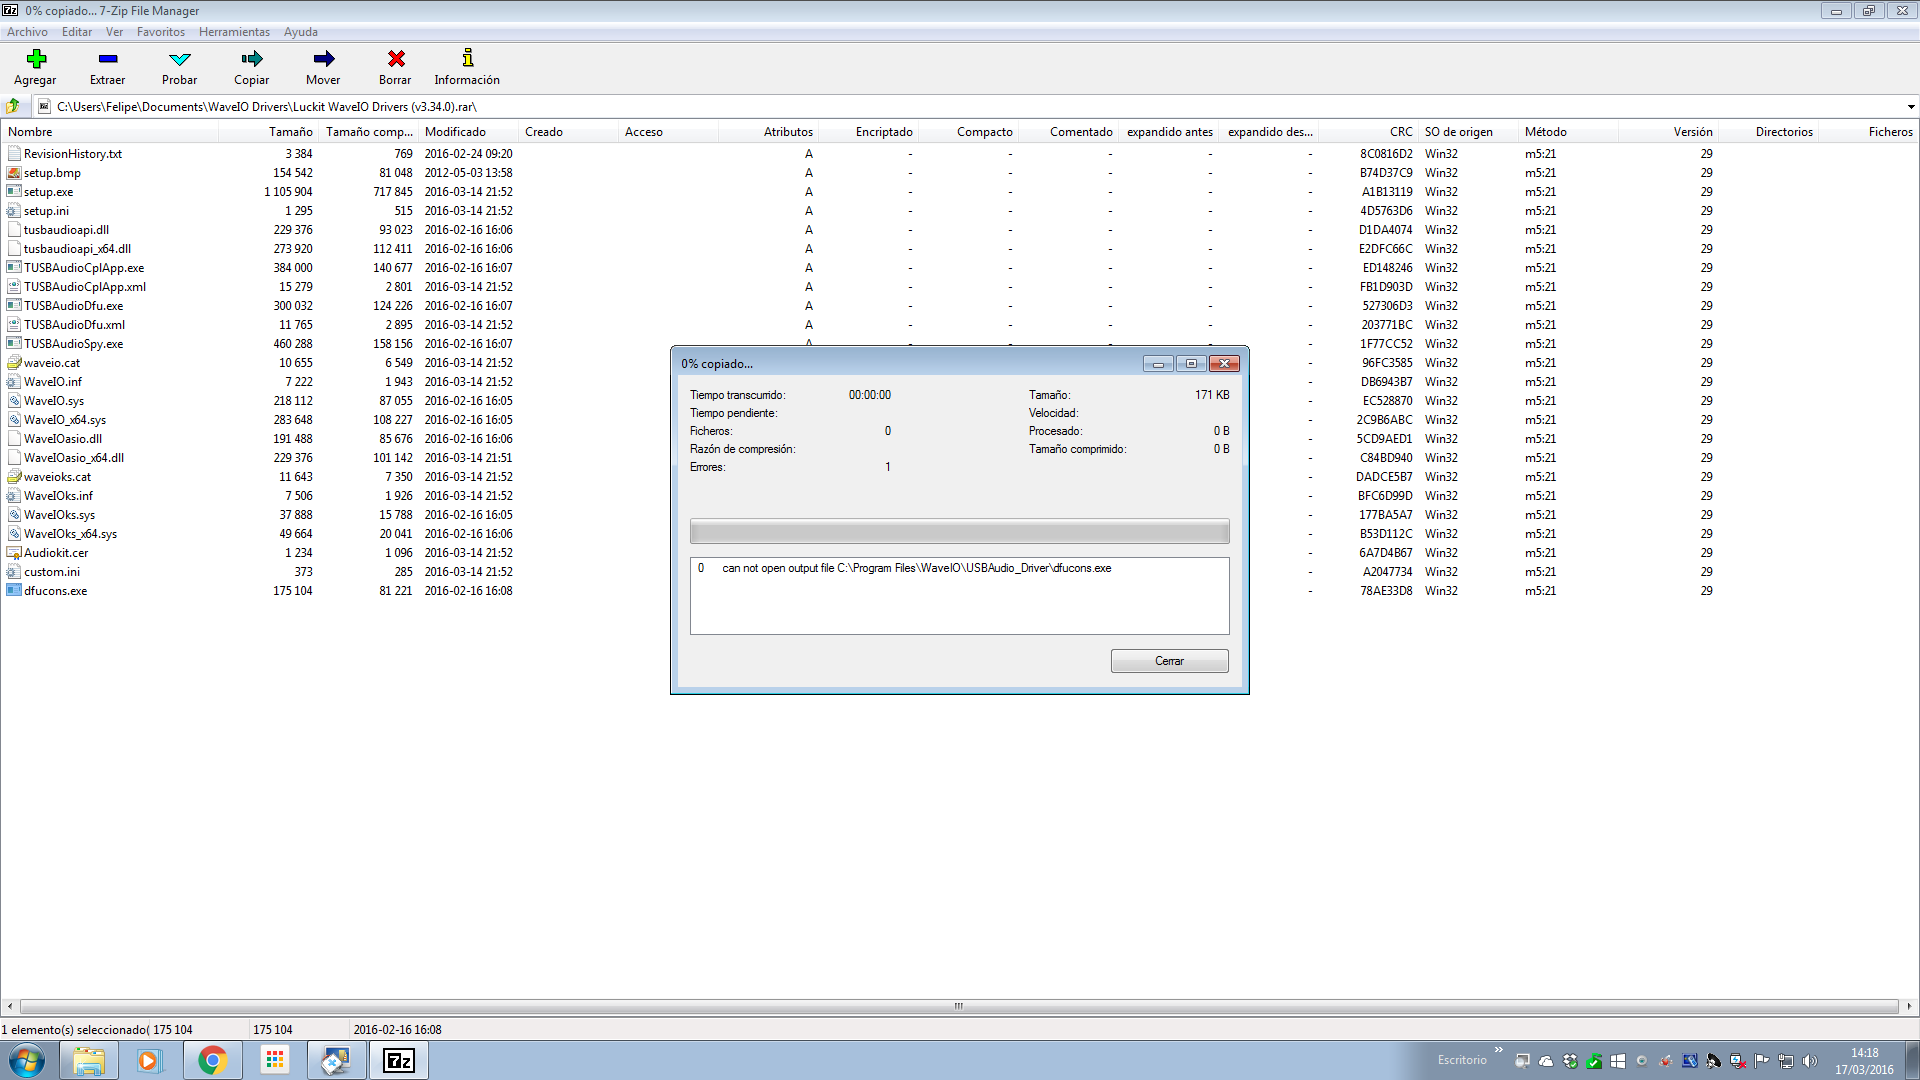
Task: Expand the address bar path dropdown
Action: pos(1910,107)
